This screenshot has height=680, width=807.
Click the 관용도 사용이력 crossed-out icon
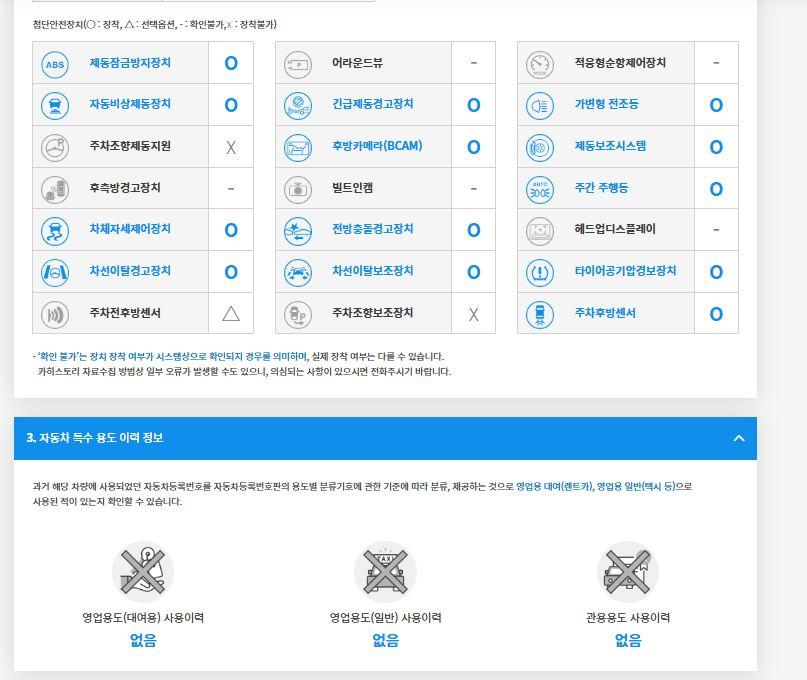pyautogui.click(x=628, y=572)
